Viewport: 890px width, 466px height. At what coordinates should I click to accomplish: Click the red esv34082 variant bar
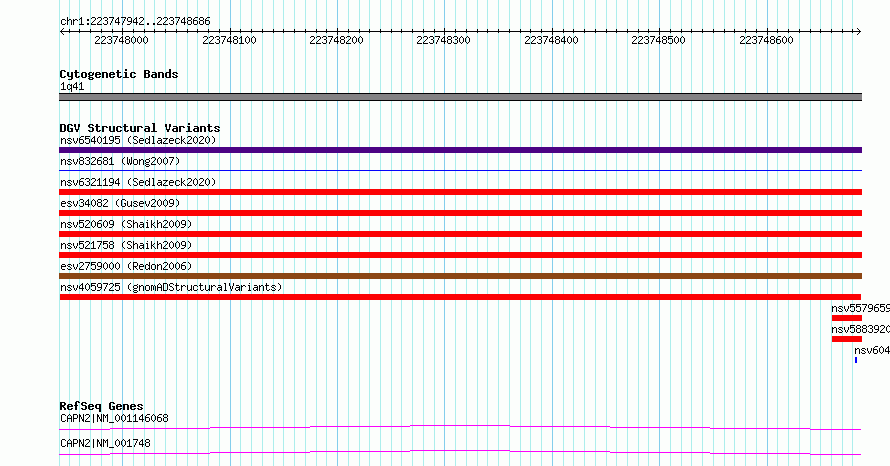(460, 213)
